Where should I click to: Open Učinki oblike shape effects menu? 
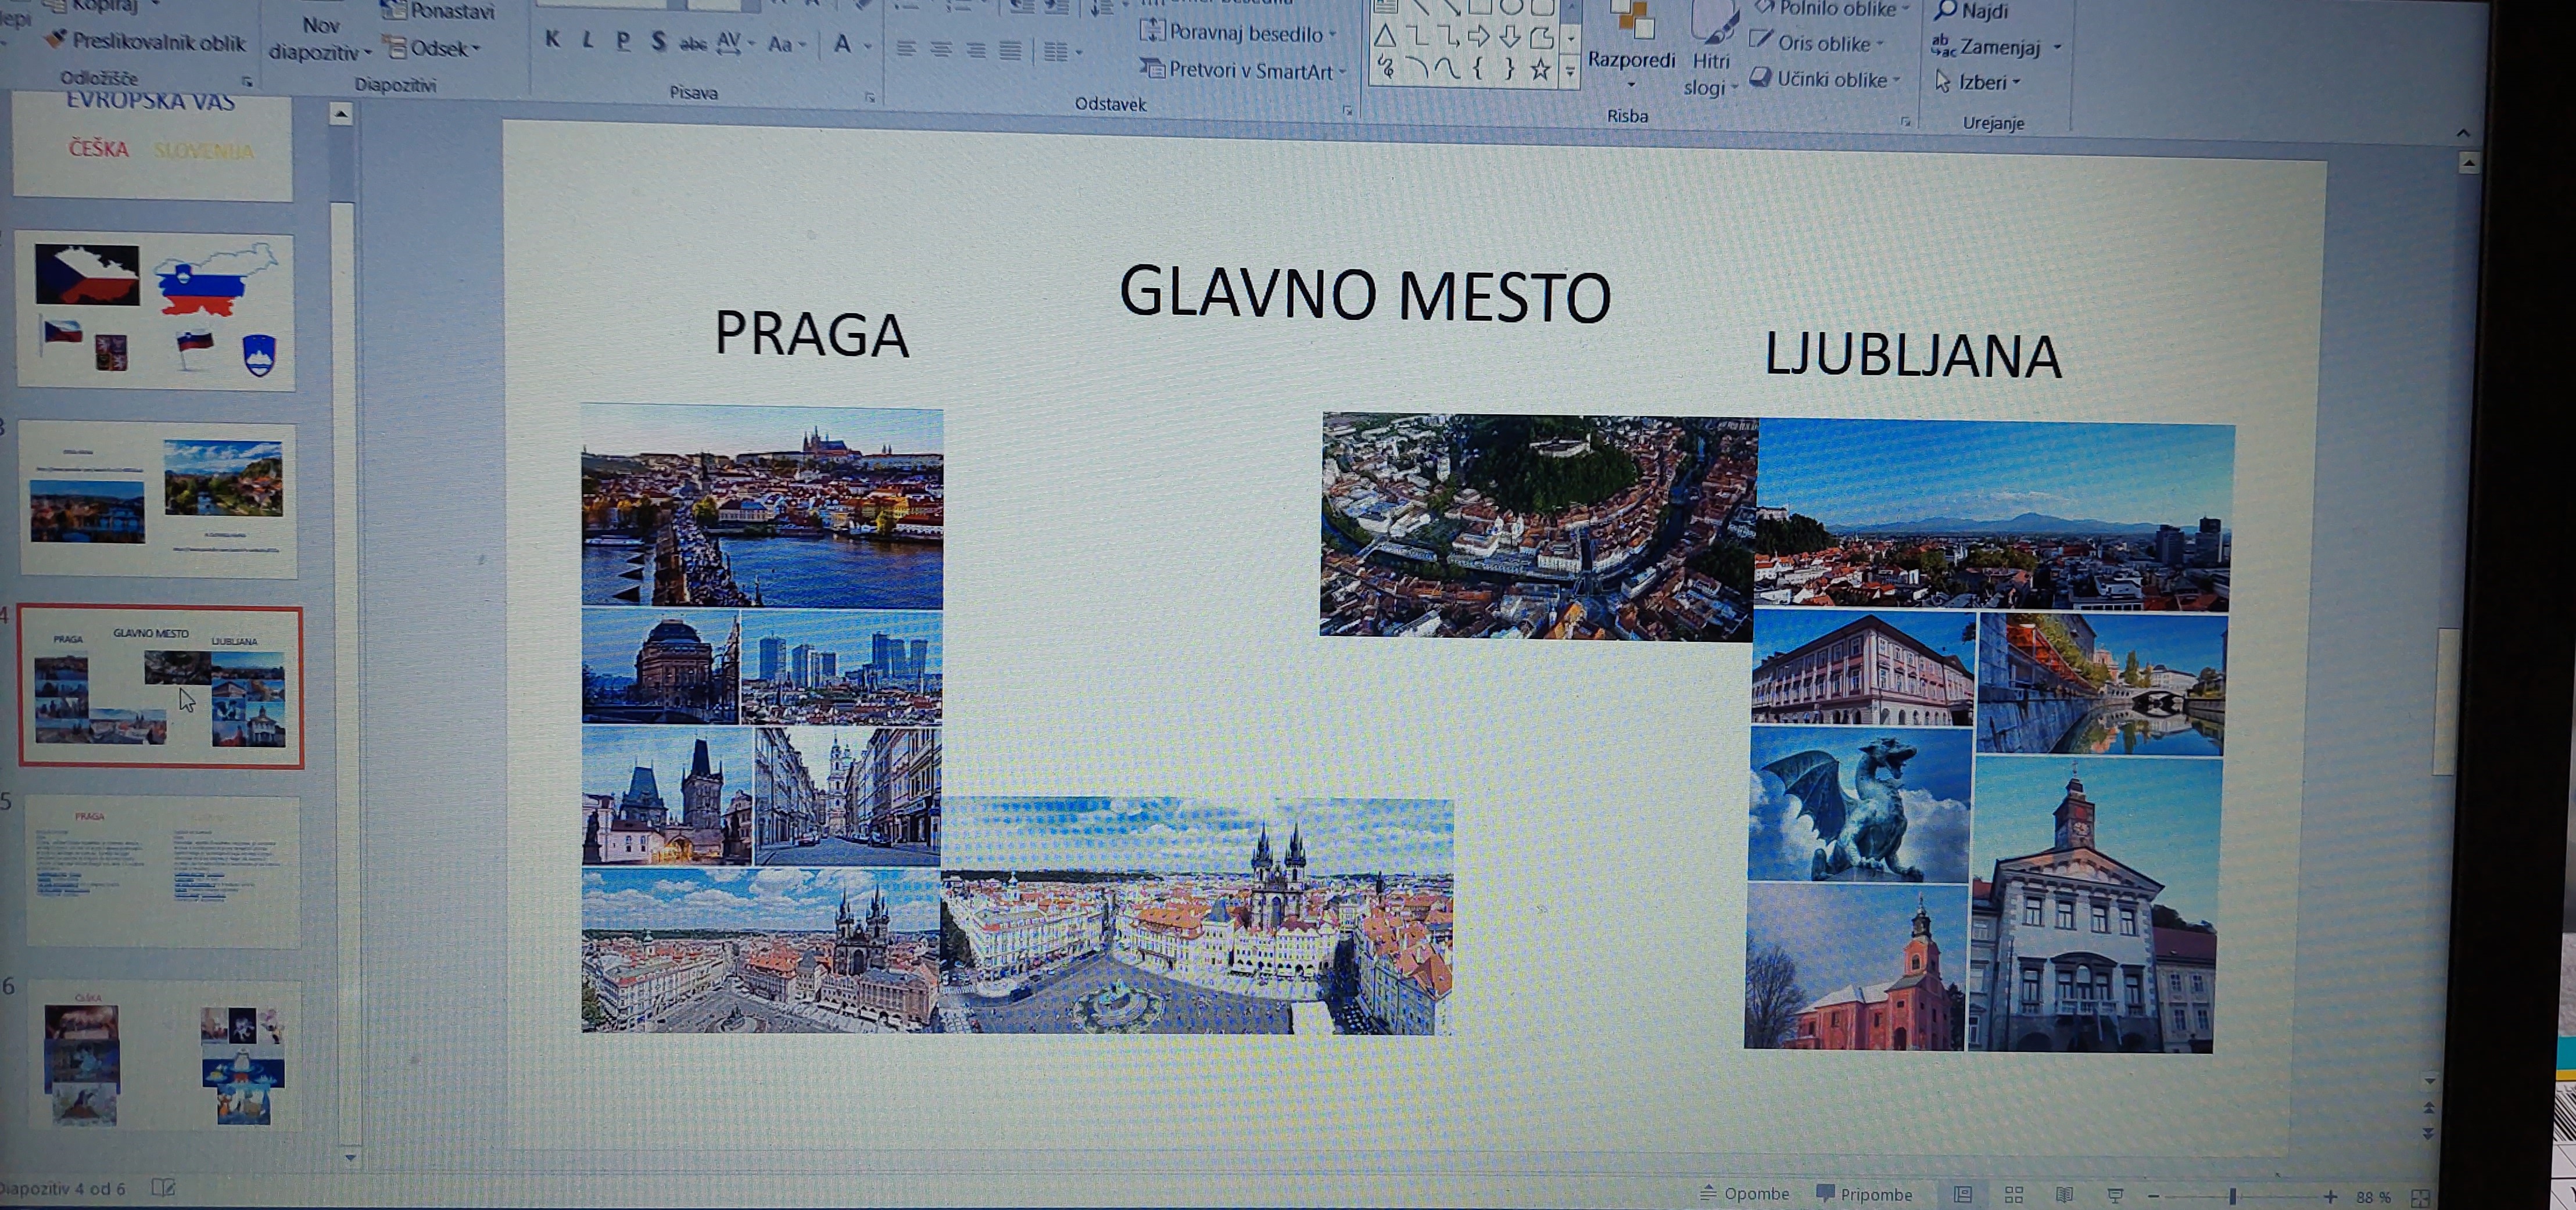(x=1825, y=79)
